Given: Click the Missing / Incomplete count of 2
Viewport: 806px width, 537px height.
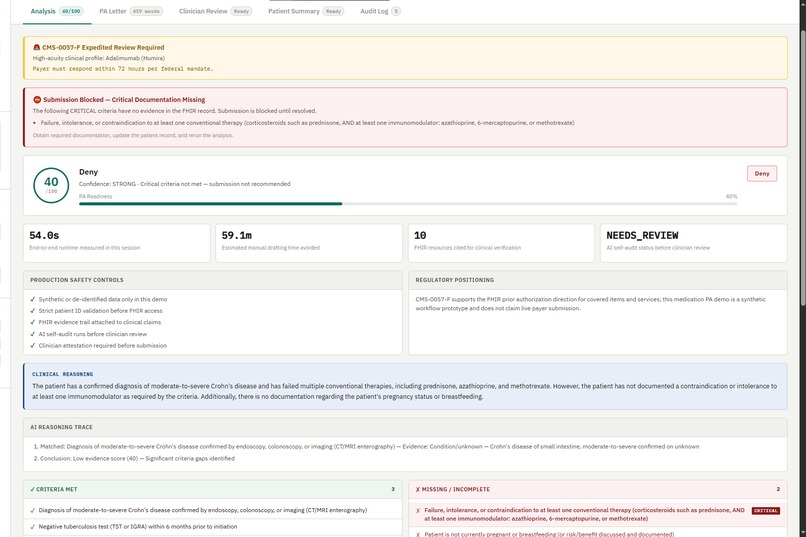Looking at the screenshot, I should (778, 489).
